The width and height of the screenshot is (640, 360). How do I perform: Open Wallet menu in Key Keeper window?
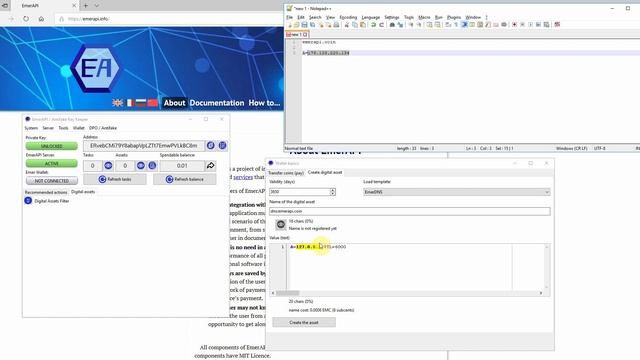78,128
